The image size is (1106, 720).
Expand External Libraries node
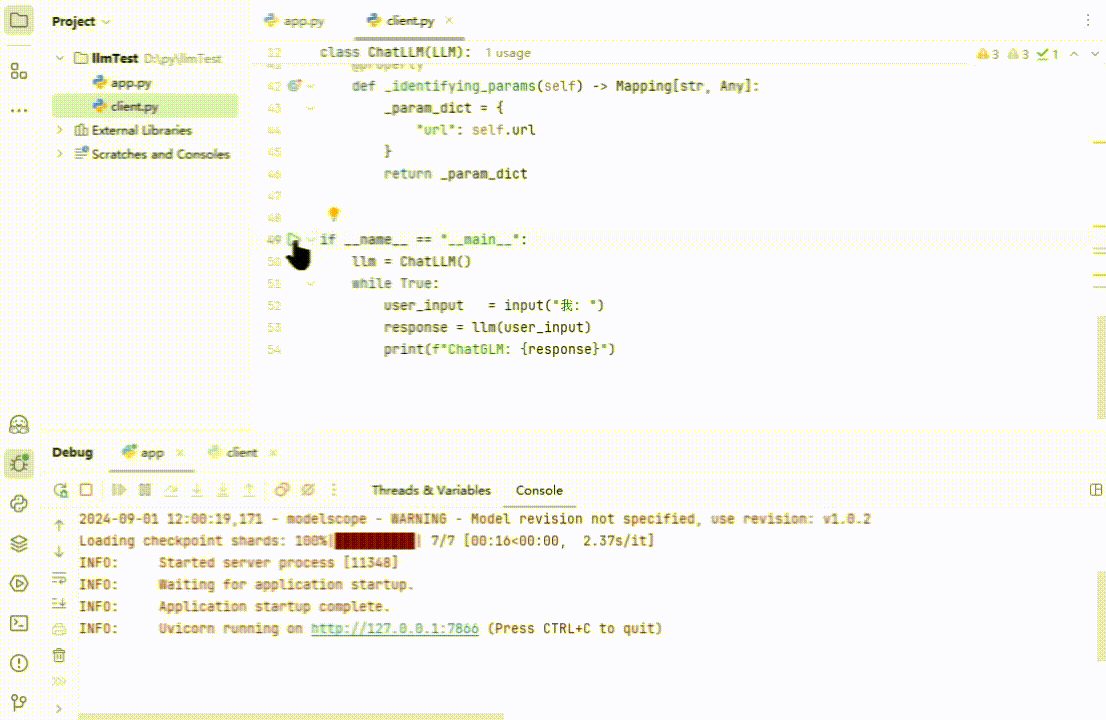(x=60, y=130)
